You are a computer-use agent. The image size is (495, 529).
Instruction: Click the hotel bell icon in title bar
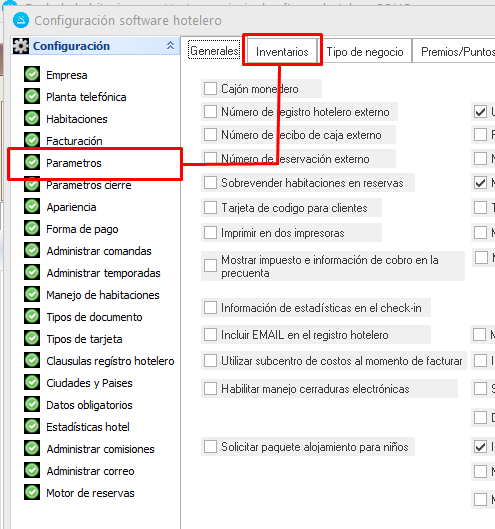[21, 20]
